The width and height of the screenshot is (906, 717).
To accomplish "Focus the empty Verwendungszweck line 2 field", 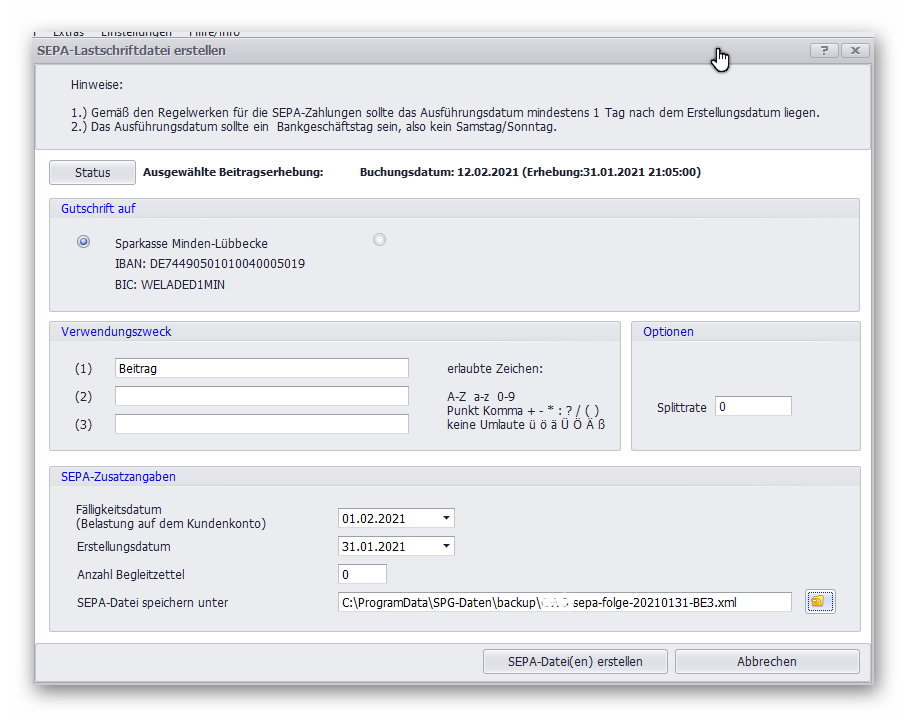I will tap(262, 396).
